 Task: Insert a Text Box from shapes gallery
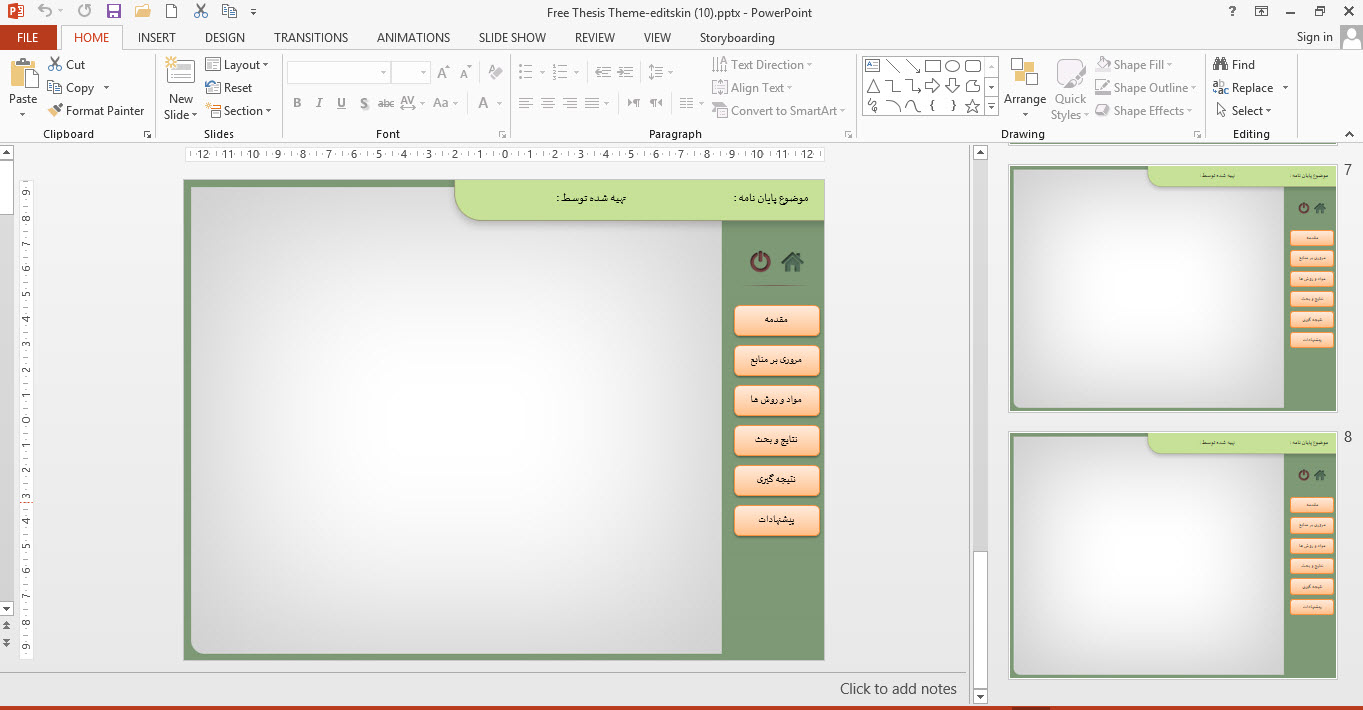pyautogui.click(x=872, y=66)
